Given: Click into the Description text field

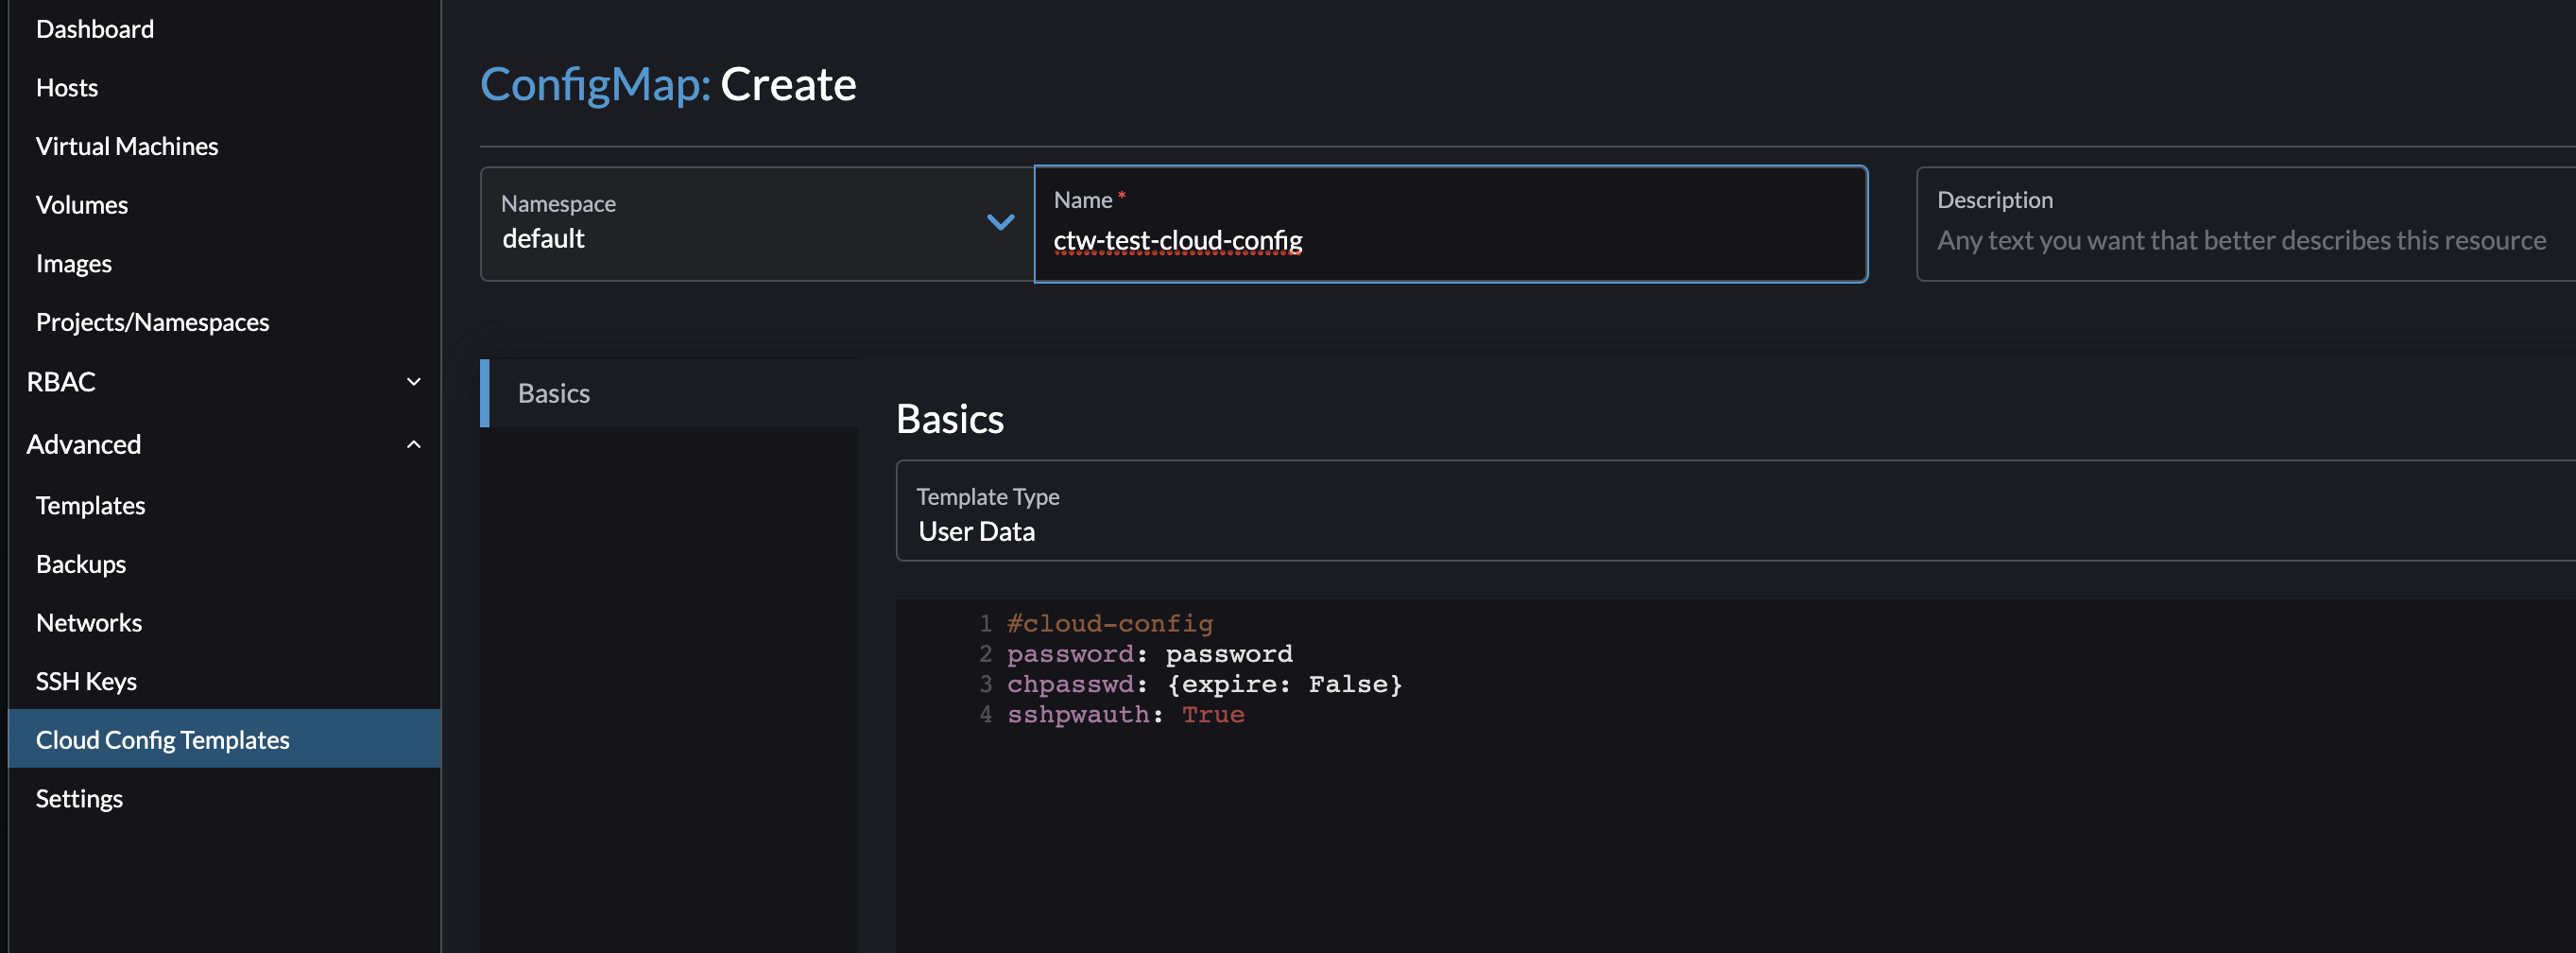Looking at the screenshot, I should 2240,241.
